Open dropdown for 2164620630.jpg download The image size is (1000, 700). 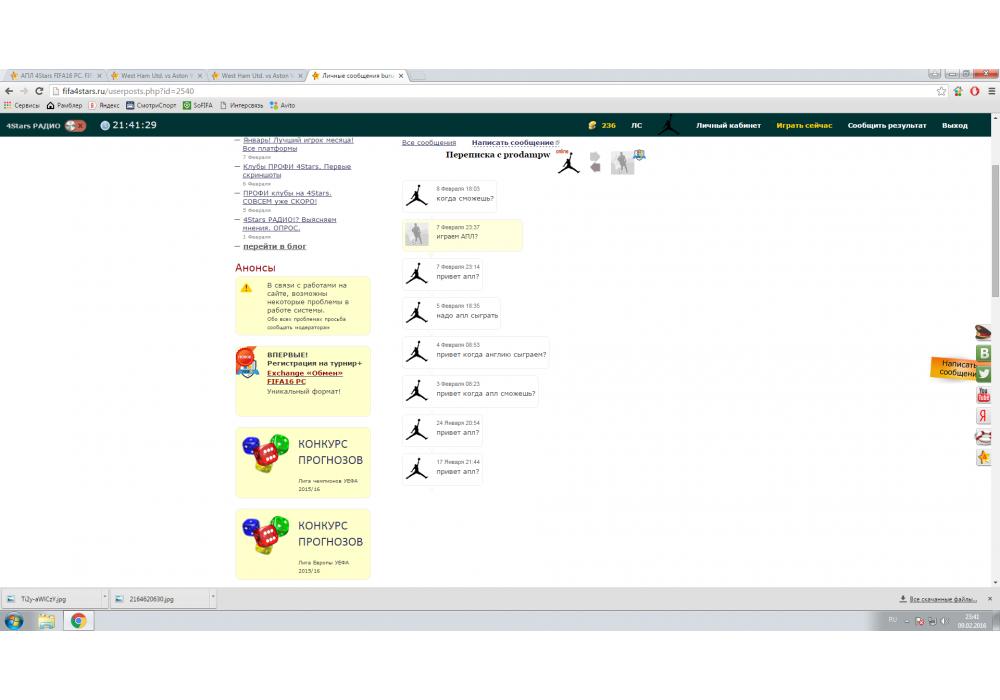[x=212, y=598]
